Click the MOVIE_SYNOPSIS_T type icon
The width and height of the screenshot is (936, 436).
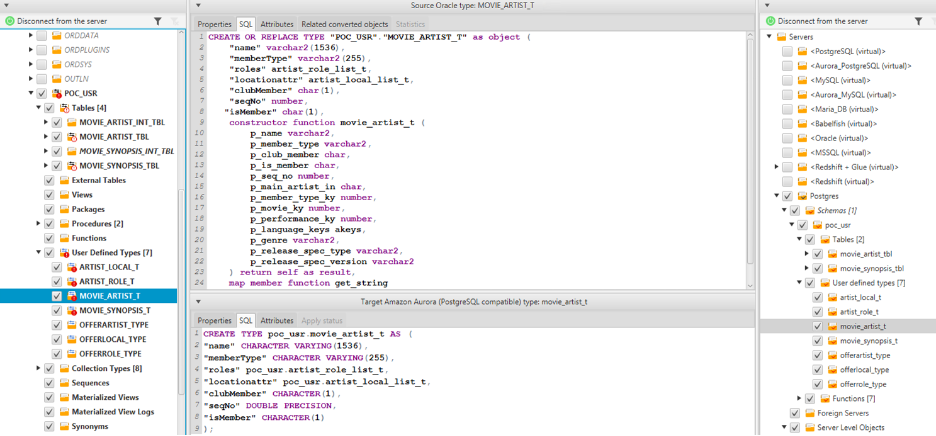coord(72,311)
